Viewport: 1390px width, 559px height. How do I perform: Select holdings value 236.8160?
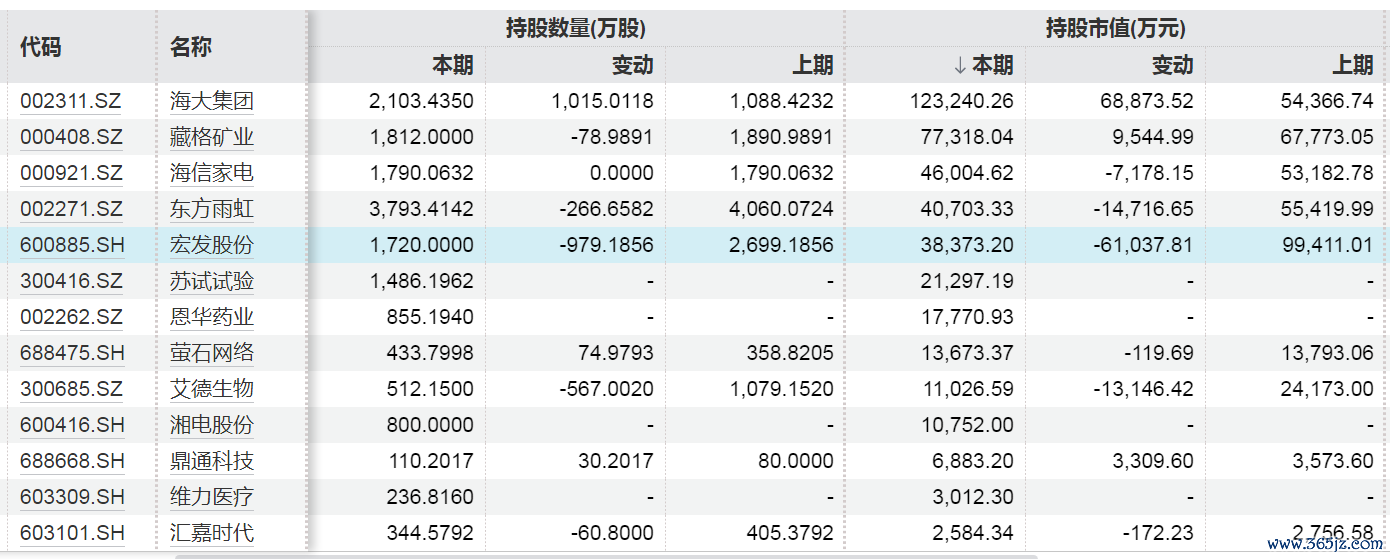click(430, 497)
